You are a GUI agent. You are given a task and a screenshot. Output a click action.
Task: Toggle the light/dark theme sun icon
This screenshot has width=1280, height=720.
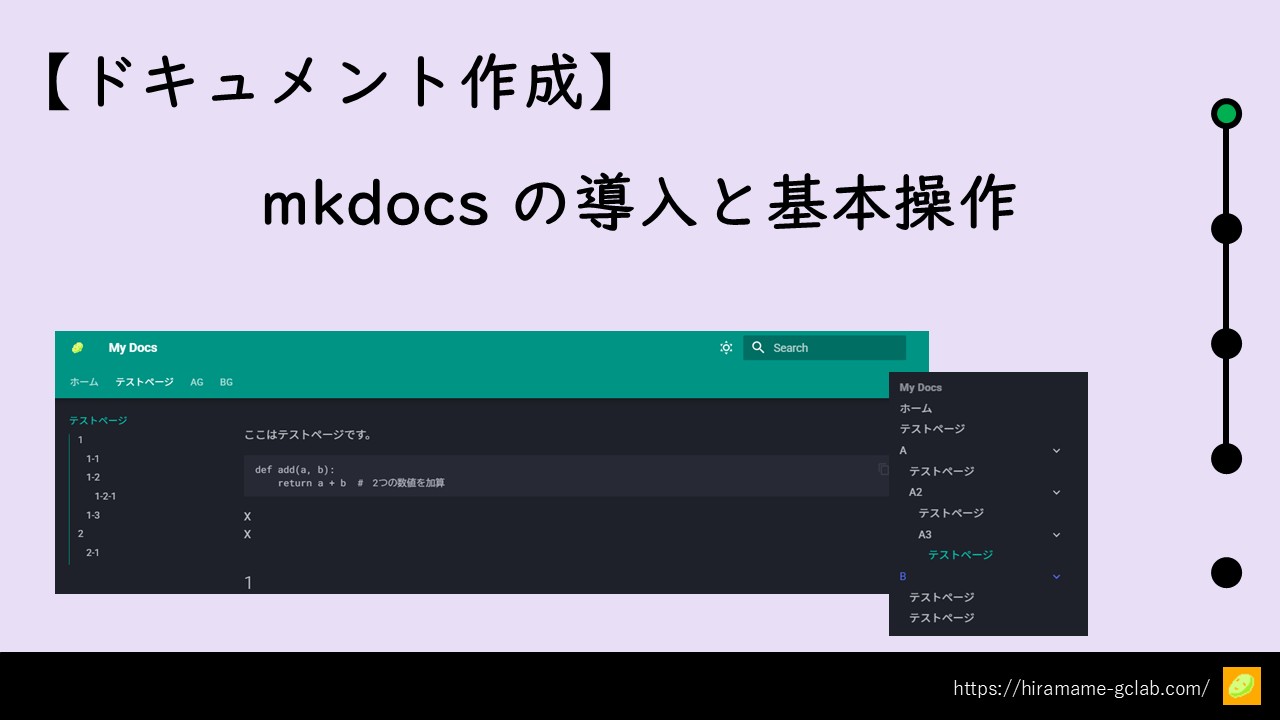726,348
